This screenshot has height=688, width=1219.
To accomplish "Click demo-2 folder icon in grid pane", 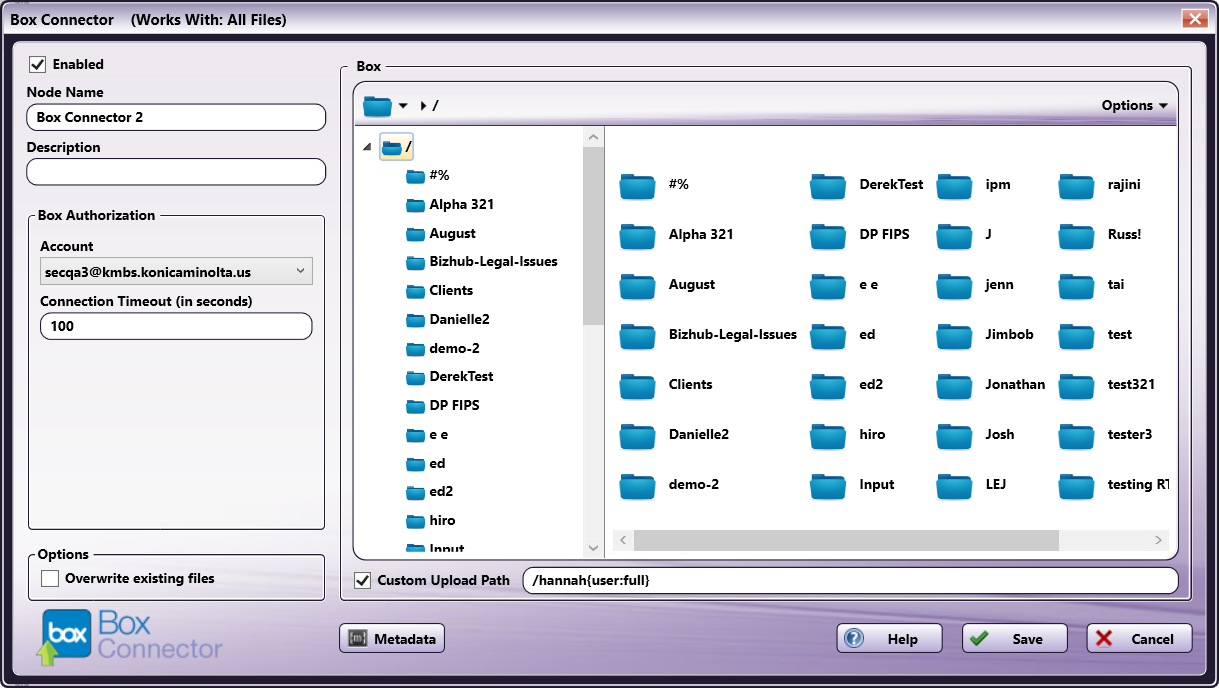I will tap(636, 485).
